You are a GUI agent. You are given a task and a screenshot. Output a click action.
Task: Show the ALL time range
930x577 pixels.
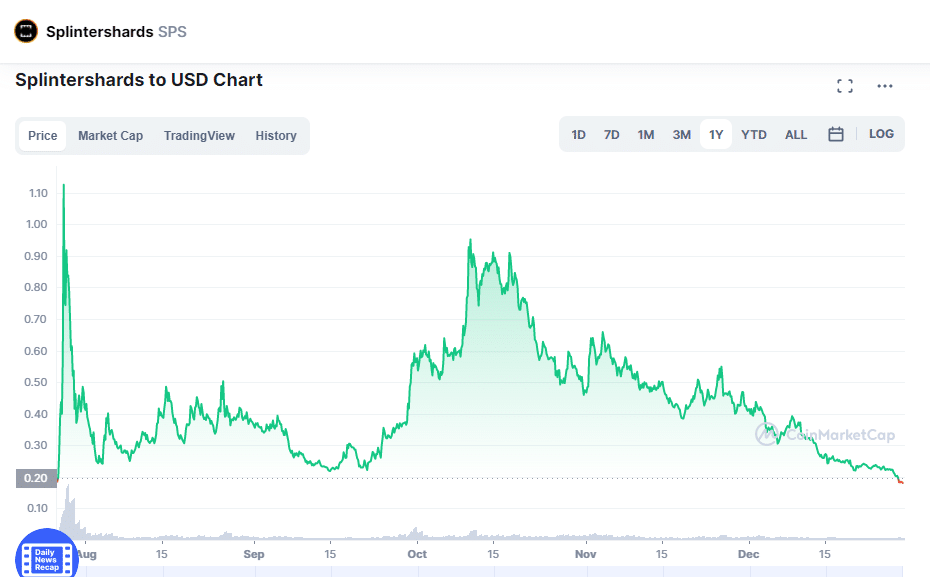point(796,135)
